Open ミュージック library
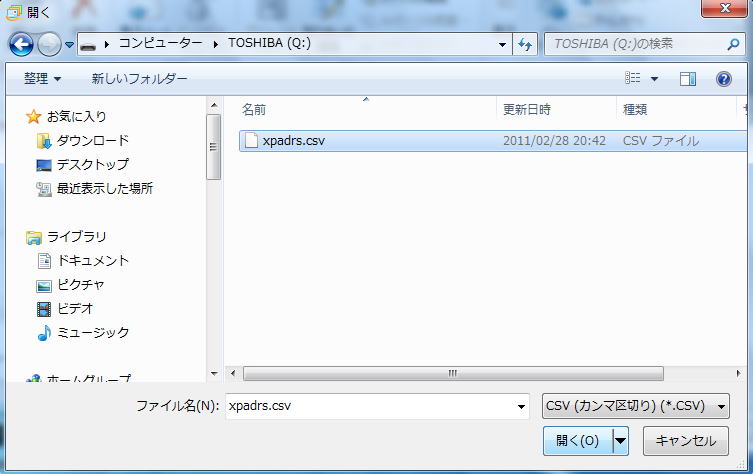Viewport: 753px width, 474px height. coord(93,332)
